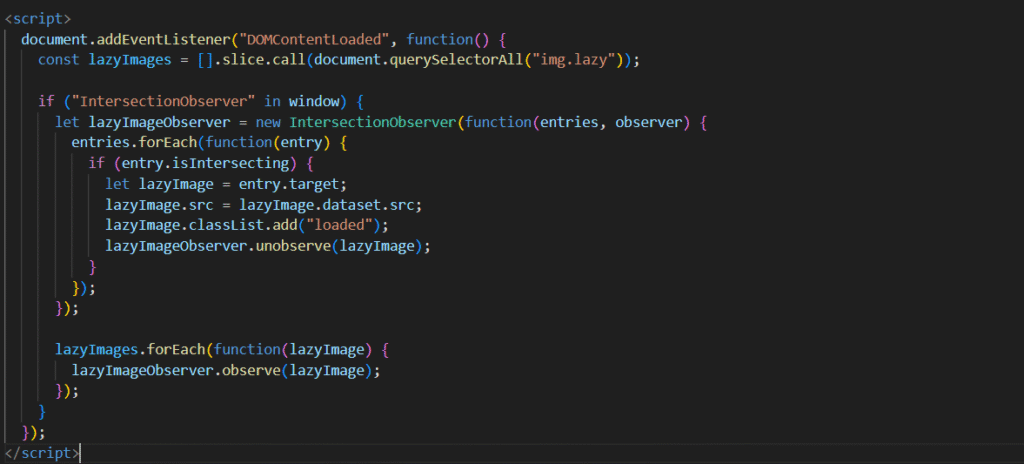Viewport: 1024px width, 464px height.
Task: Click the new keyword before IntersectionObserver
Action: (x=268, y=122)
